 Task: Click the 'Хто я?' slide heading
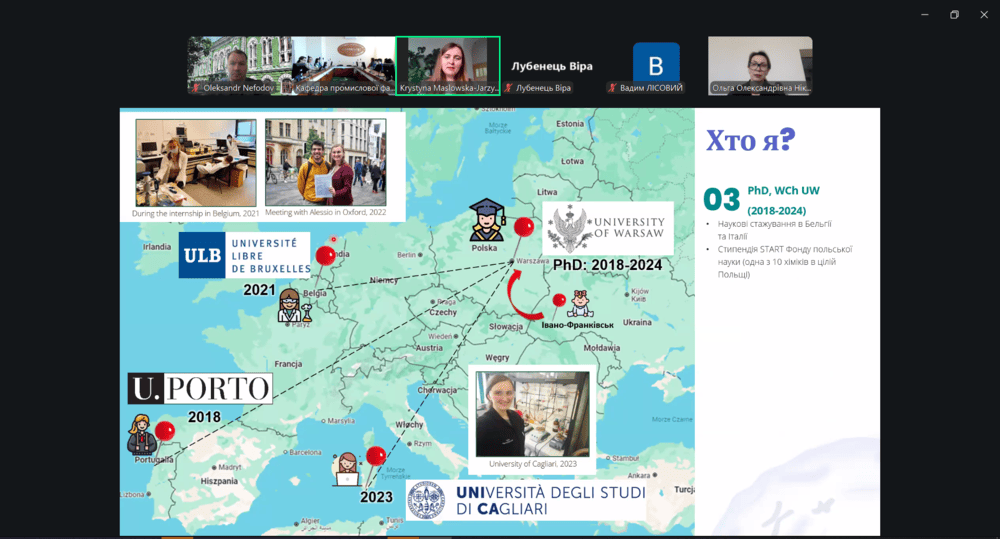click(751, 140)
